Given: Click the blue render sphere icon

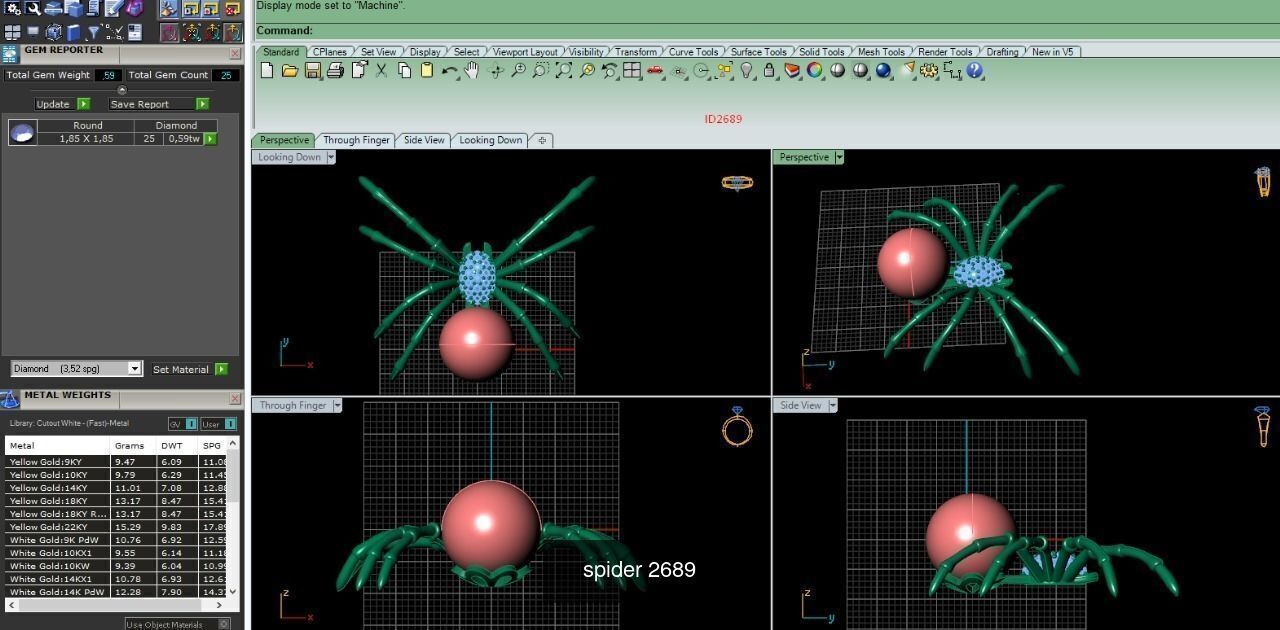Looking at the screenshot, I should [883, 70].
